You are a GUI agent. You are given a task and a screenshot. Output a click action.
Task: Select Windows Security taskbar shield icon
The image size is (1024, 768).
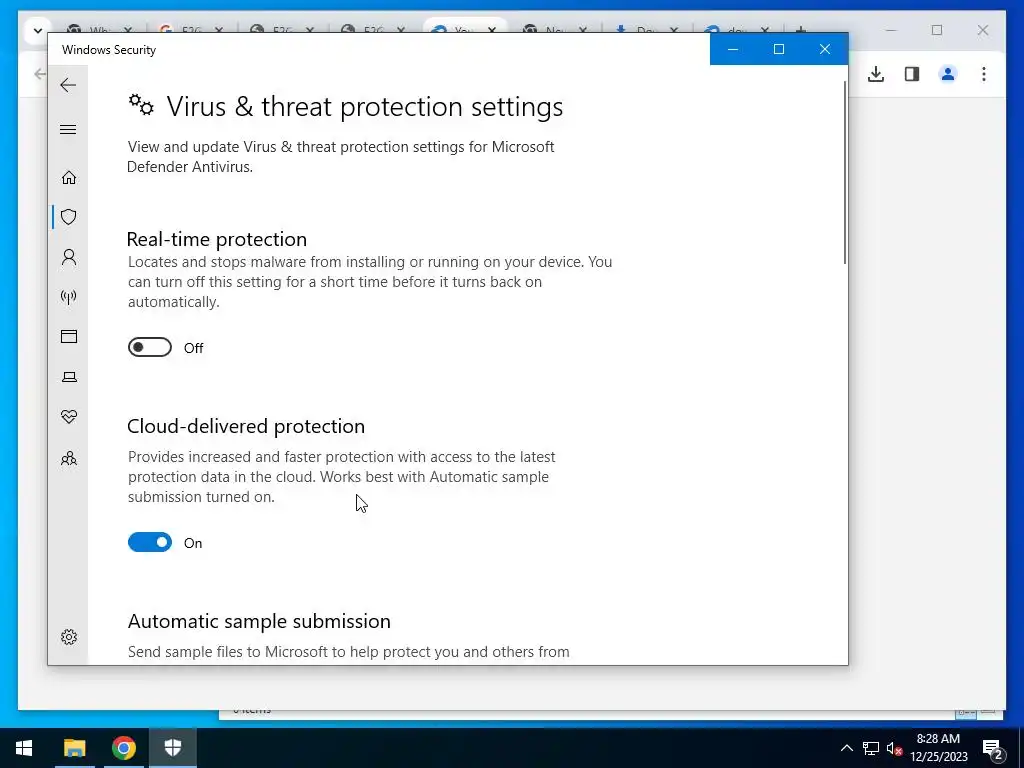(172, 748)
